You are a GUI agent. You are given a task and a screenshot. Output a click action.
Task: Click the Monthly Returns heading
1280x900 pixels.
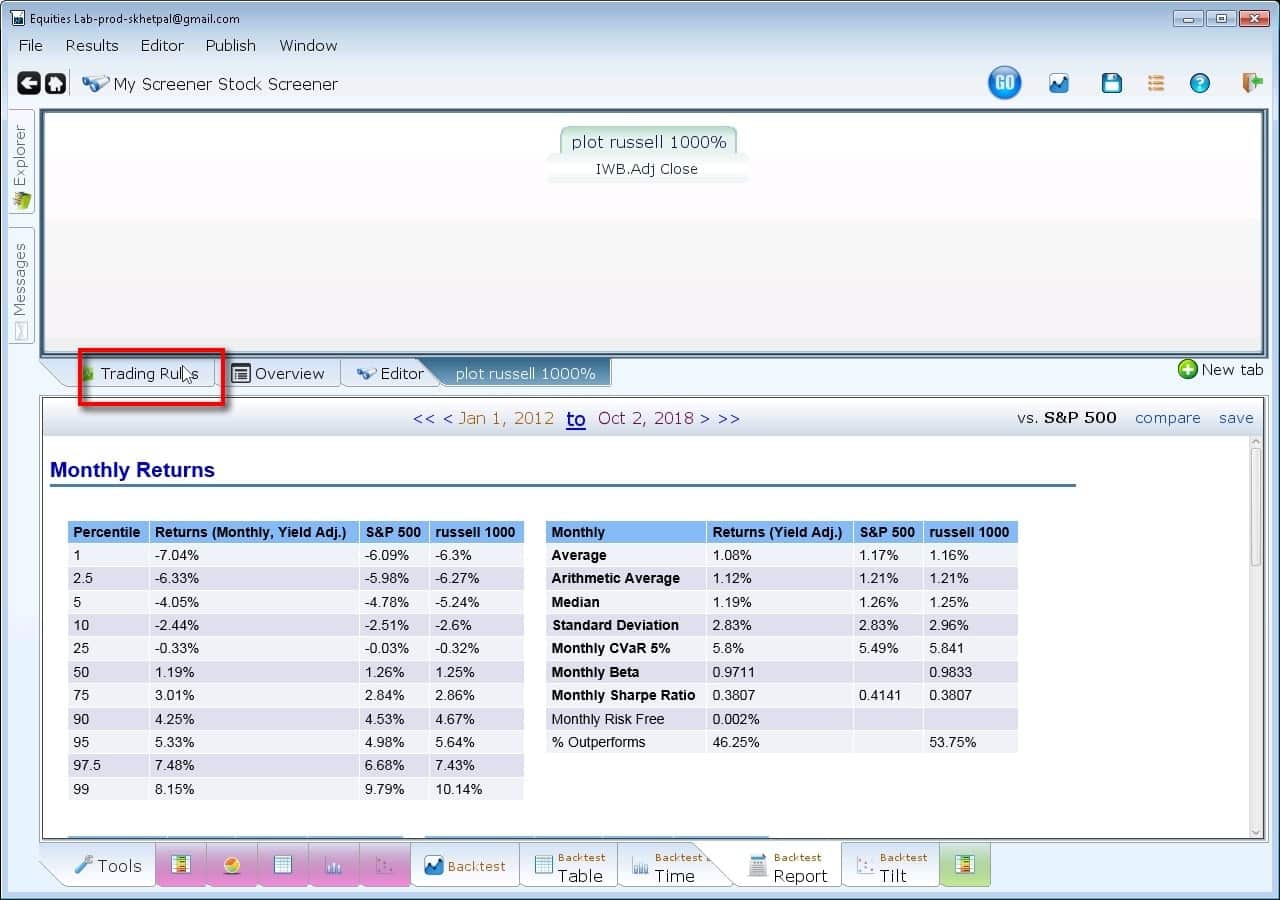tap(132, 470)
